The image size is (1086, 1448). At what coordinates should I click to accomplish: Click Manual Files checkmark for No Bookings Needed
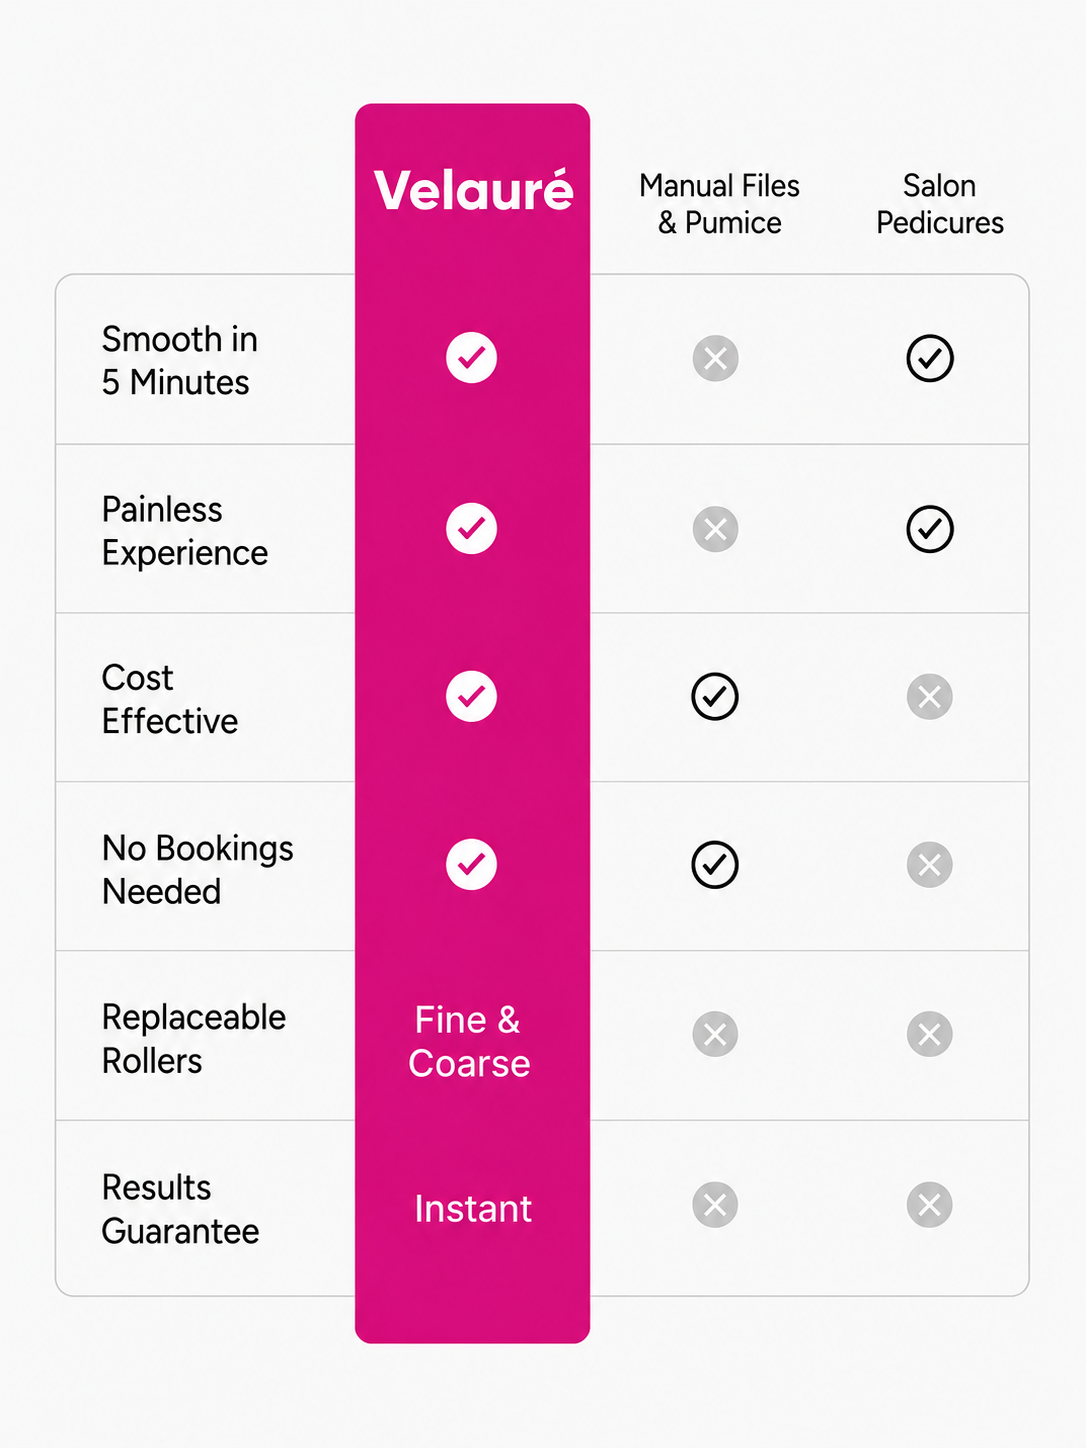click(715, 864)
